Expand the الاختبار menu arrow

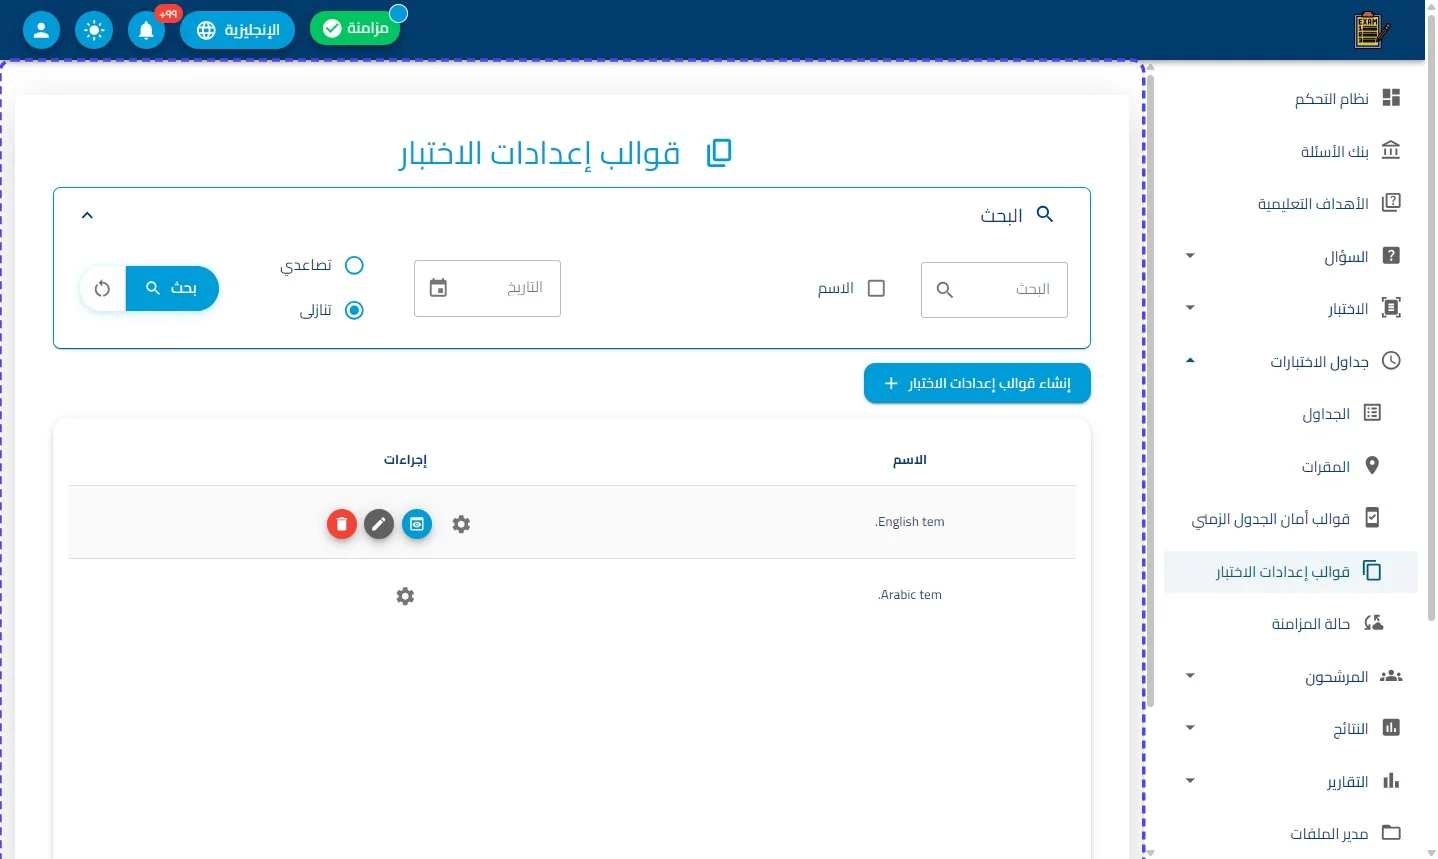tap(1190, 308)
